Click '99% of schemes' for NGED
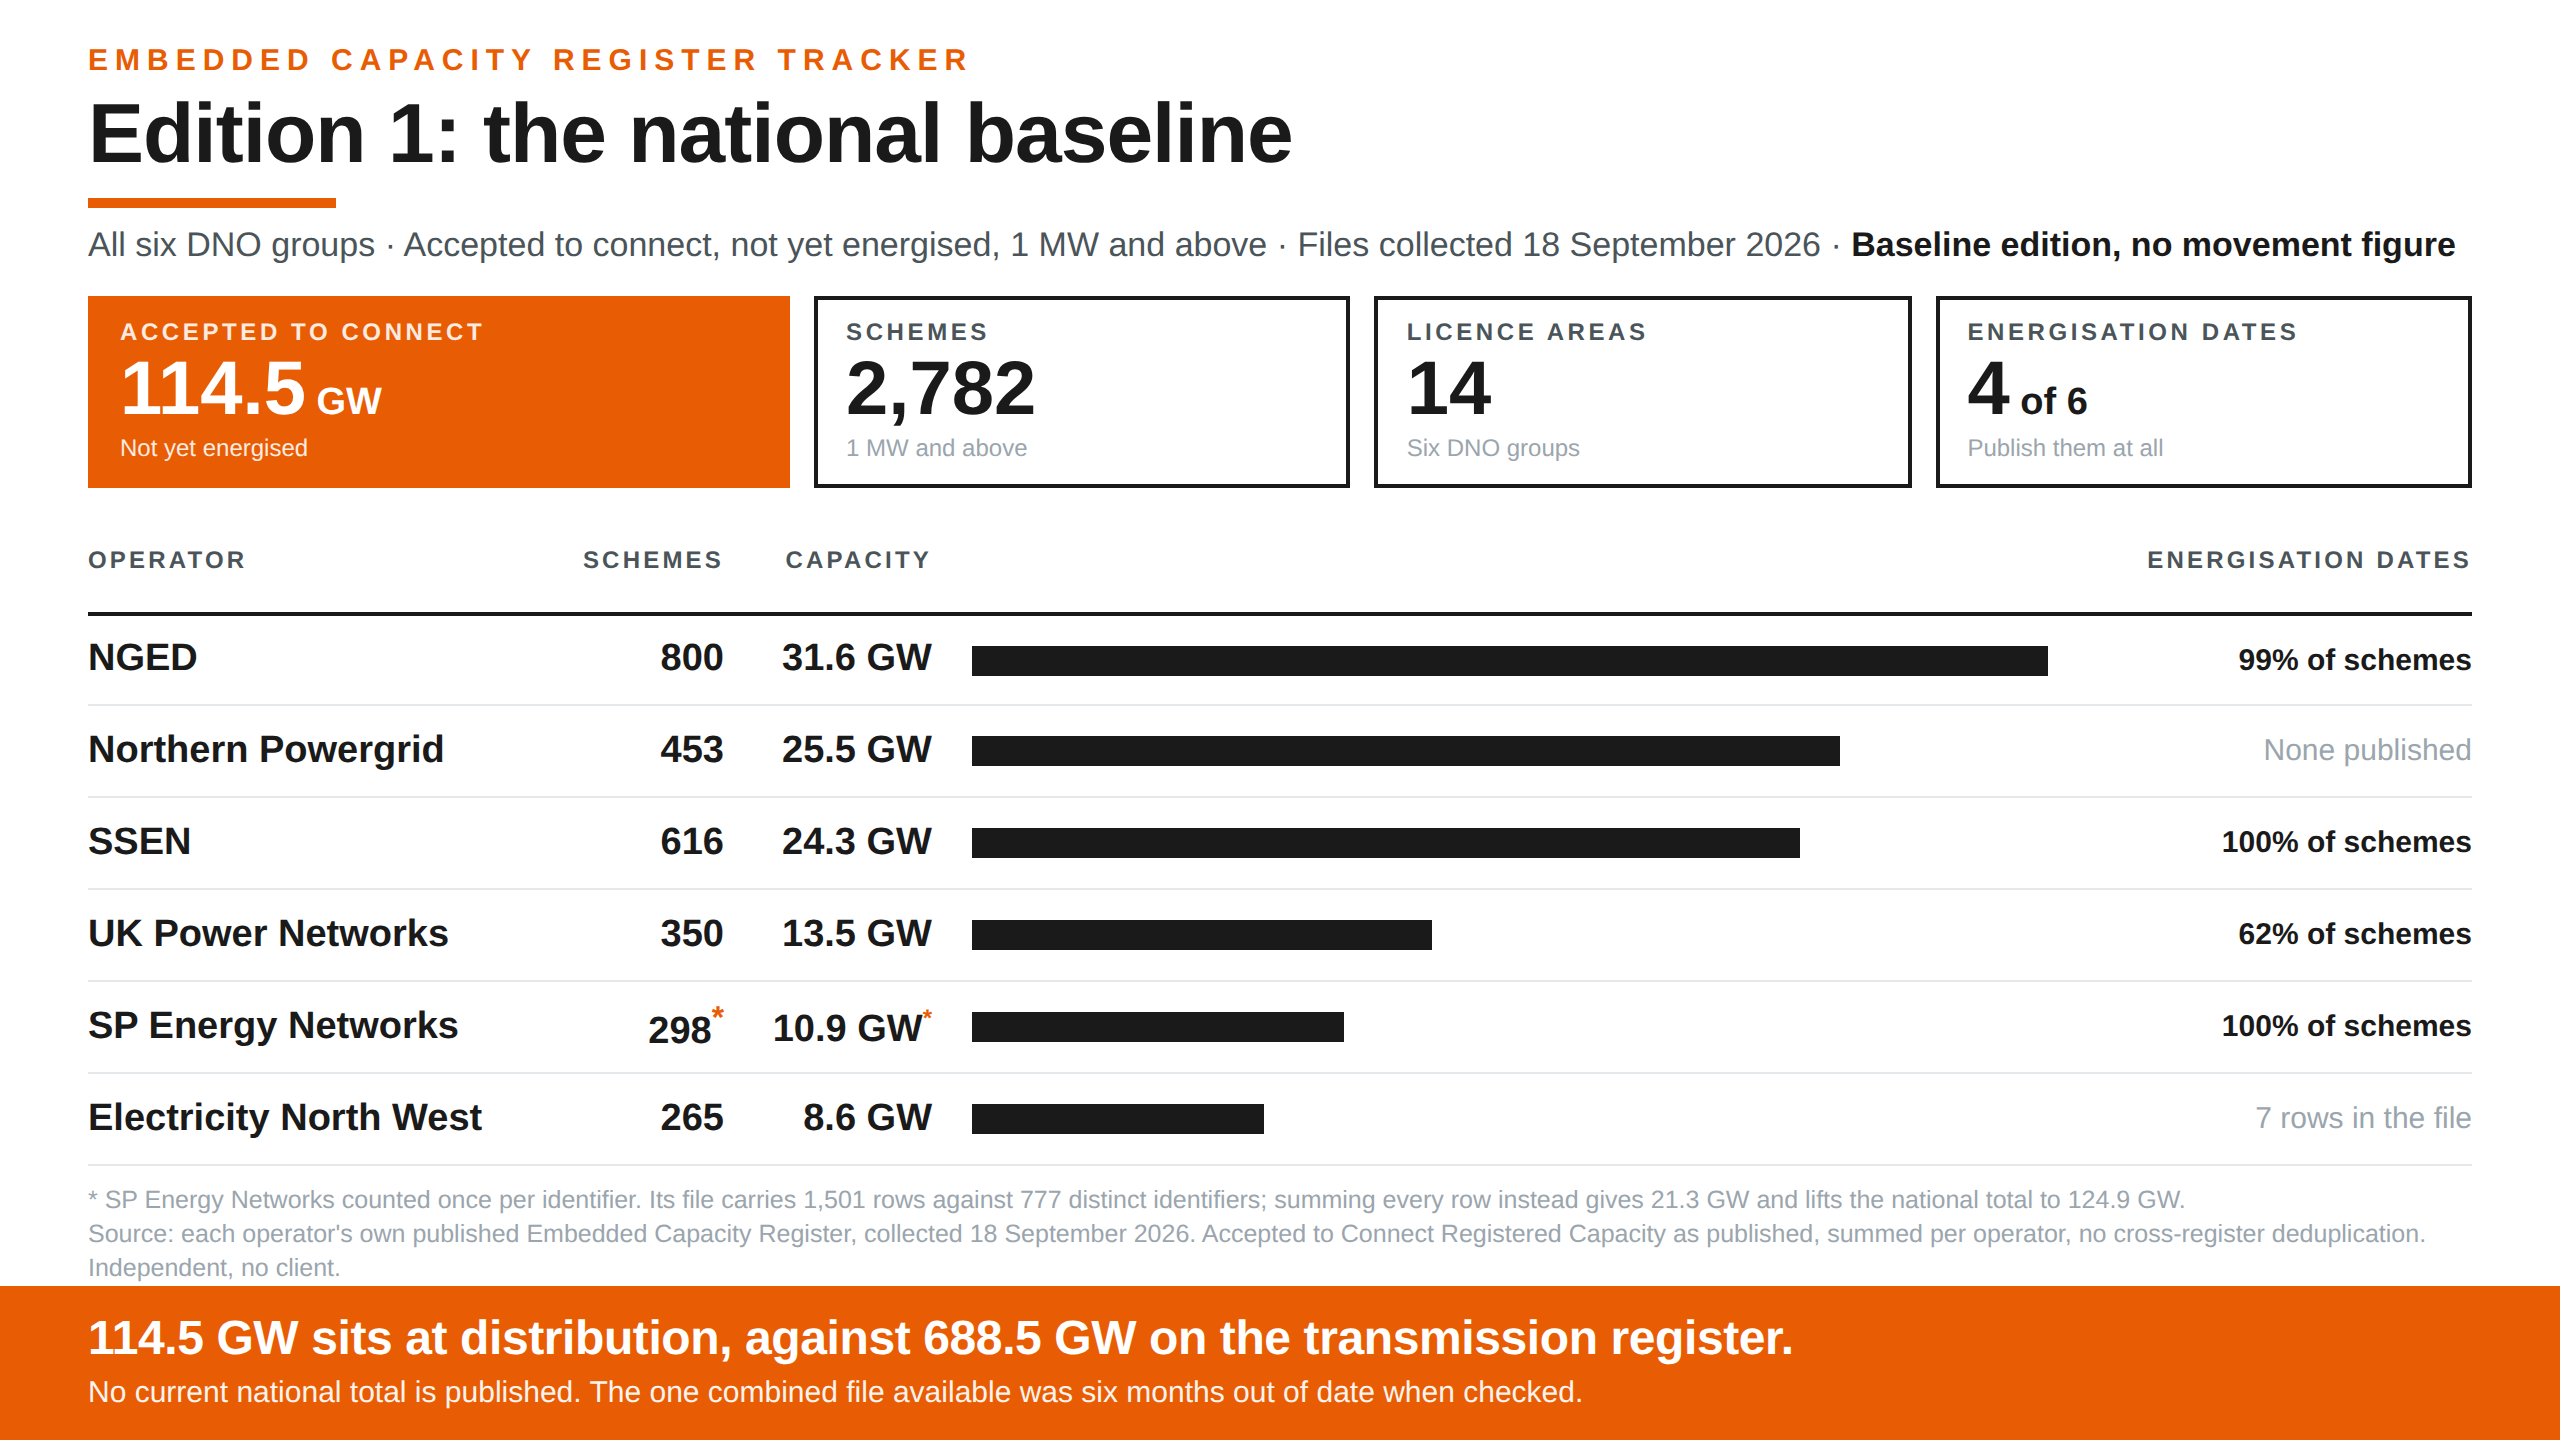The height and width of the screenshot is (1440, 2560). [x=2355, y=660]
